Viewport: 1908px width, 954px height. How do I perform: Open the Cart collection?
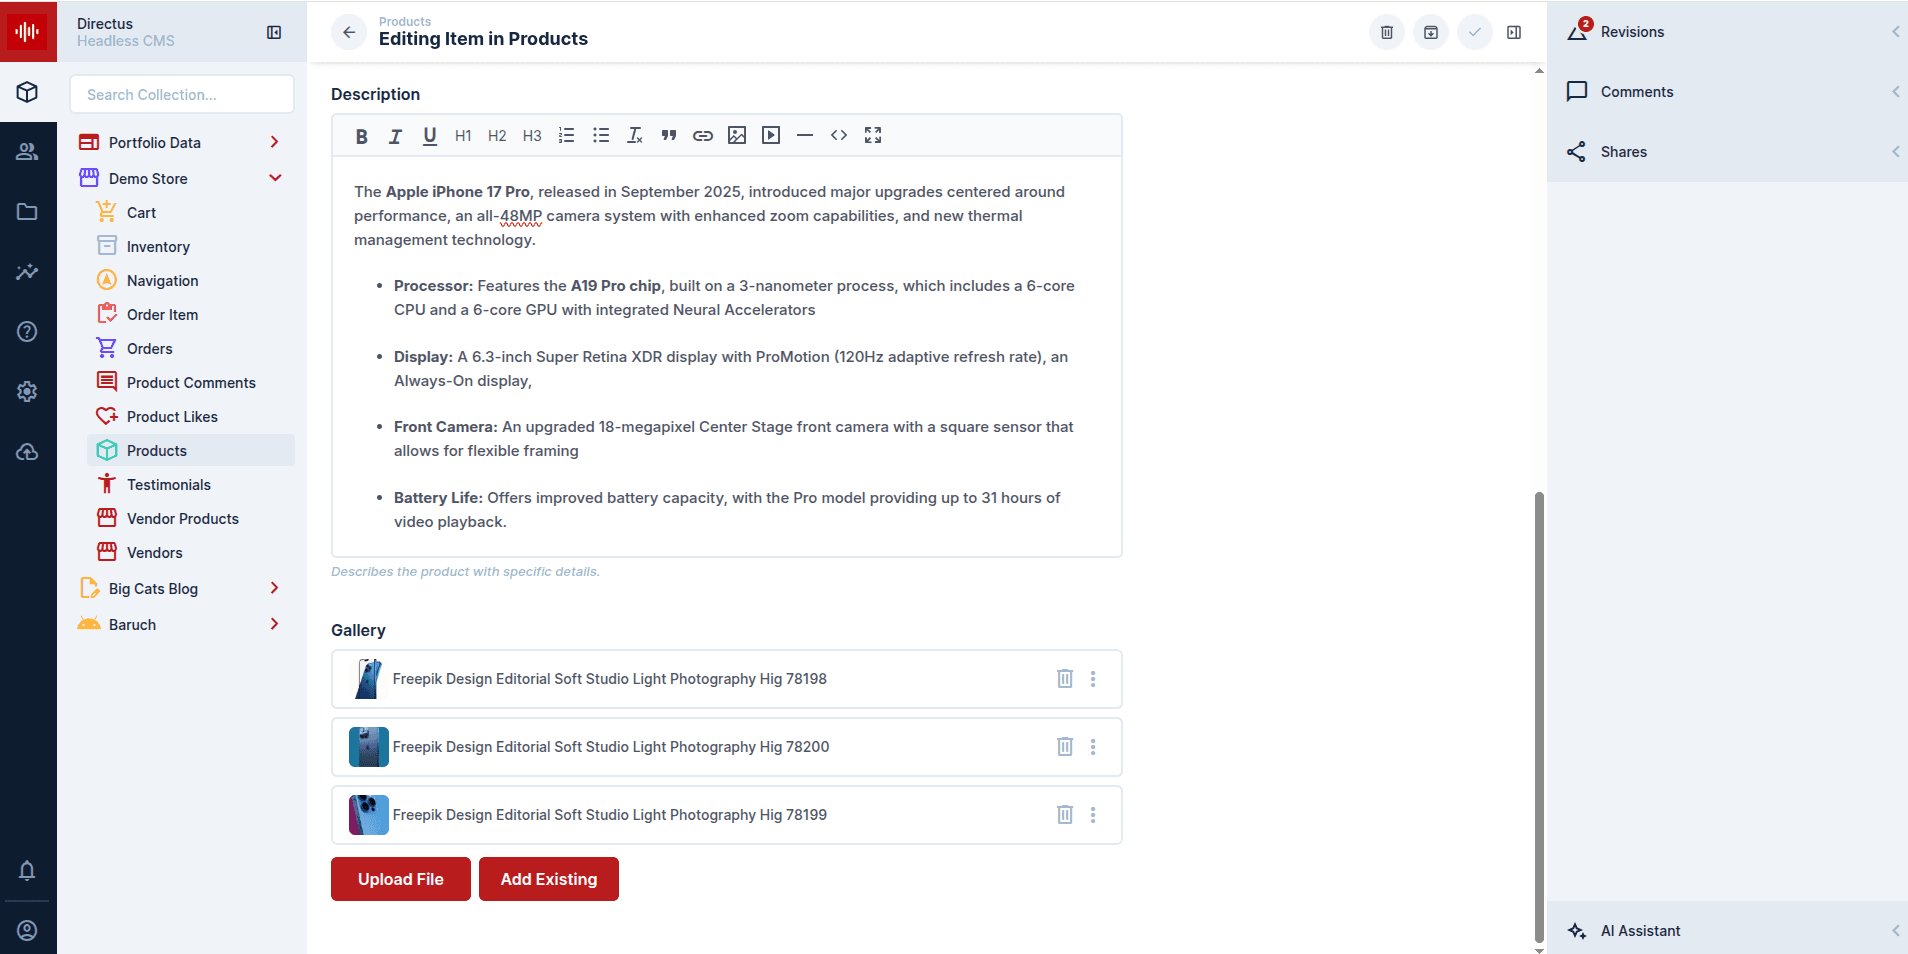[x=191, y=213]
